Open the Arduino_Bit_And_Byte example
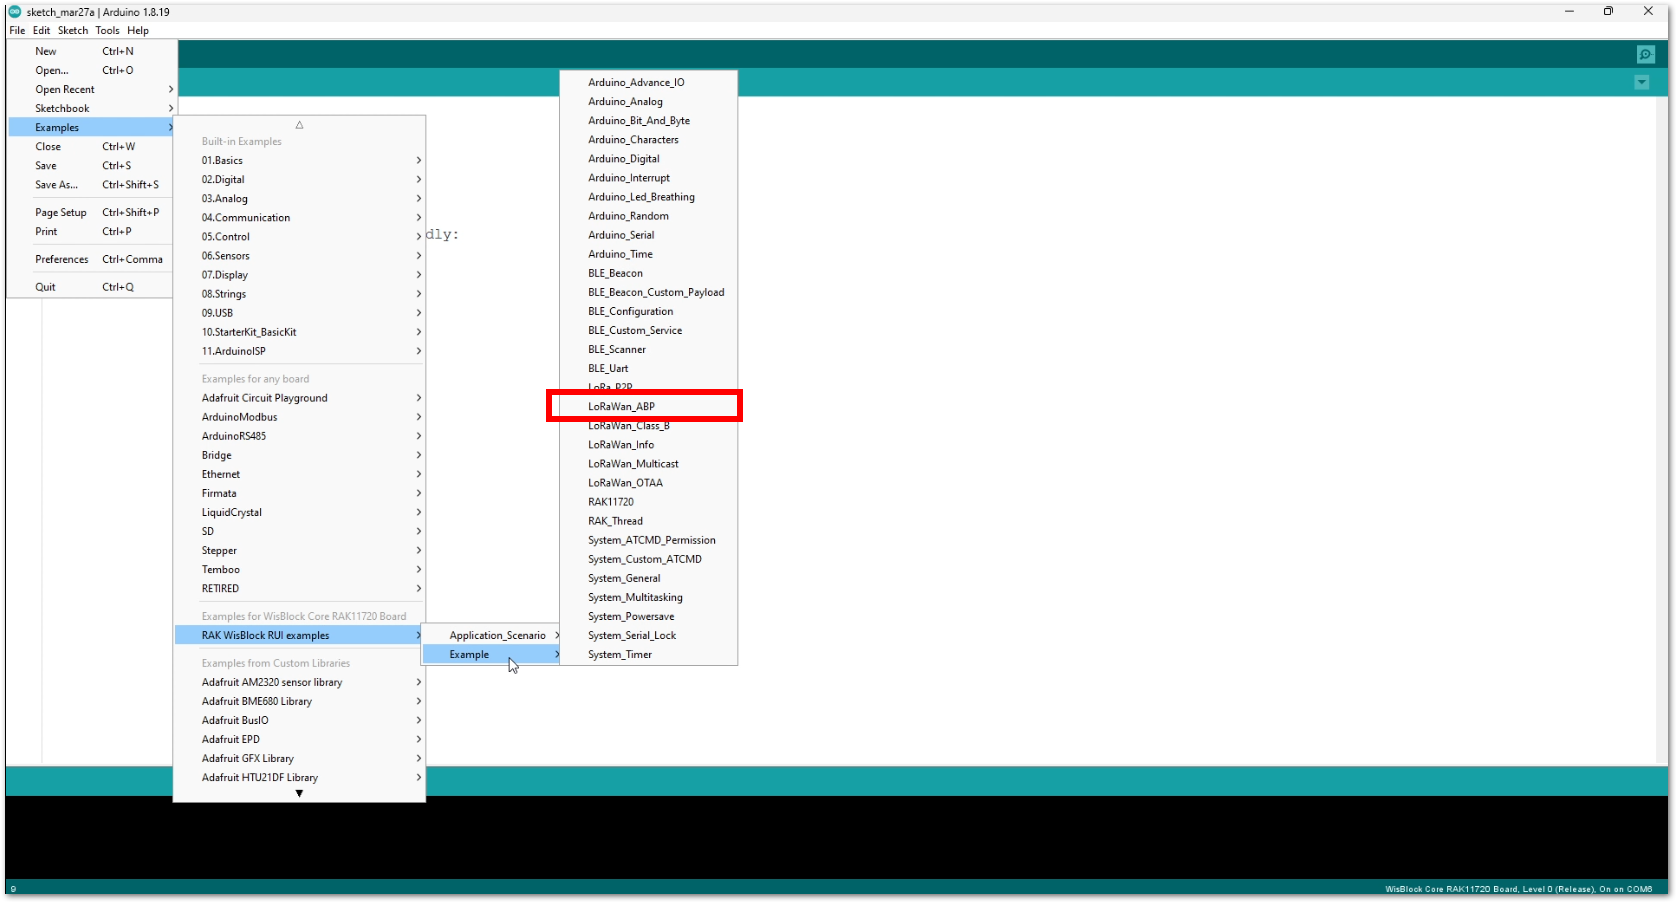Image resolution: width=1677 pixels, height=903 pixels. pyautogui.click(x=648, y=120)
